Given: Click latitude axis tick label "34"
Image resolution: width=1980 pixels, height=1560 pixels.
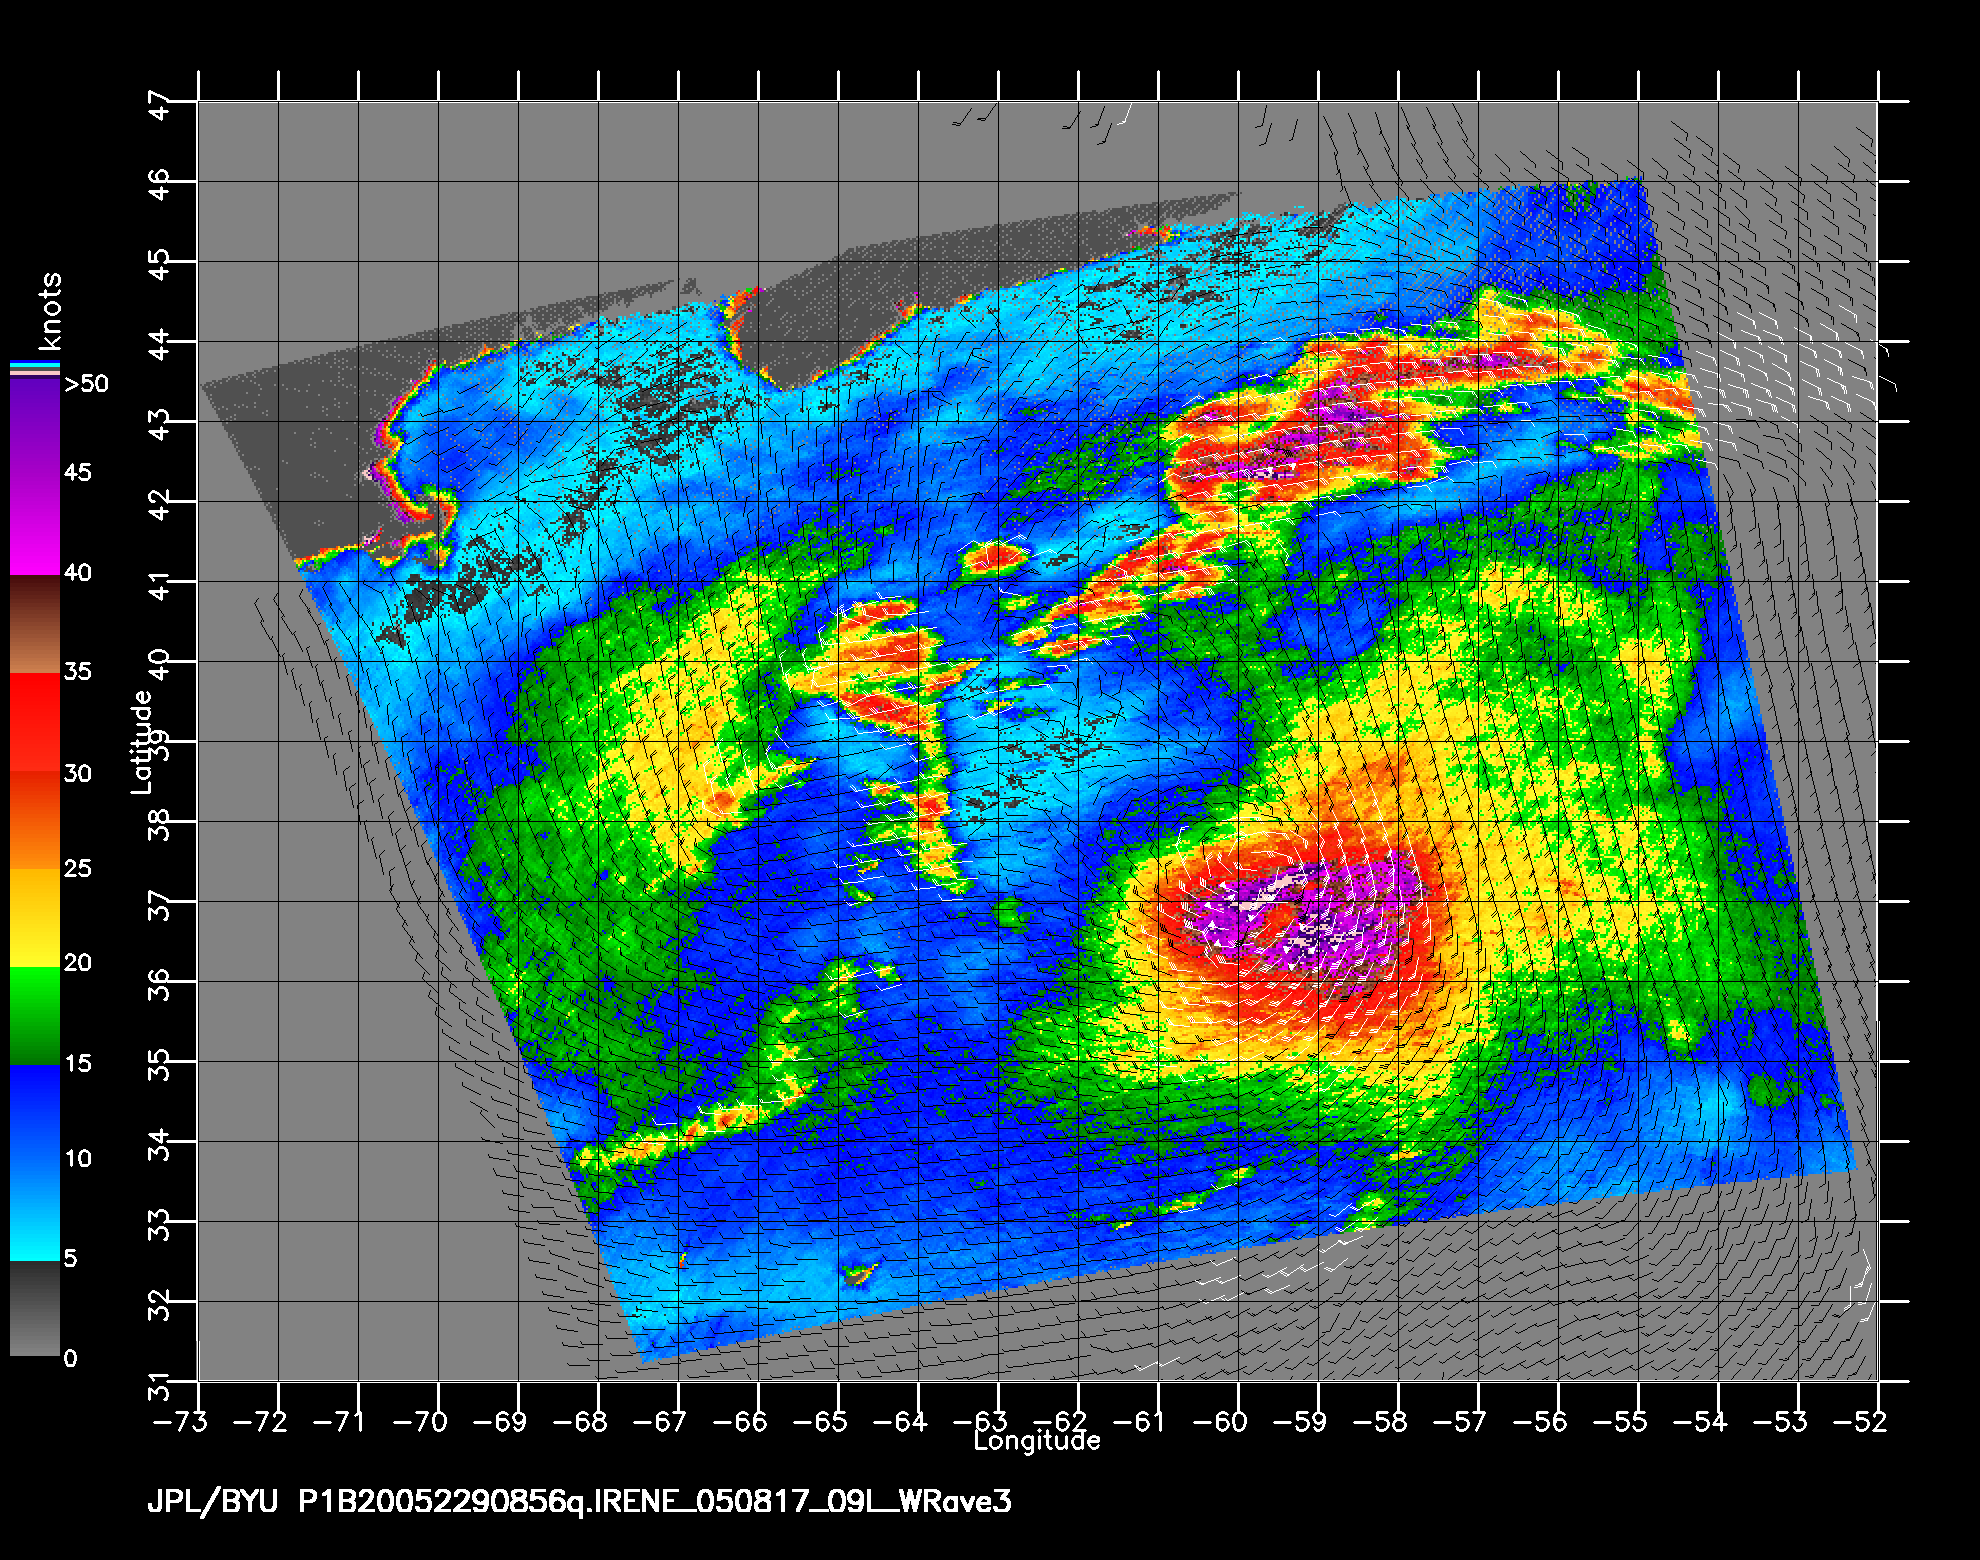Looking at the screenshot, I should pyautogui.click(x=160, y=1143).
